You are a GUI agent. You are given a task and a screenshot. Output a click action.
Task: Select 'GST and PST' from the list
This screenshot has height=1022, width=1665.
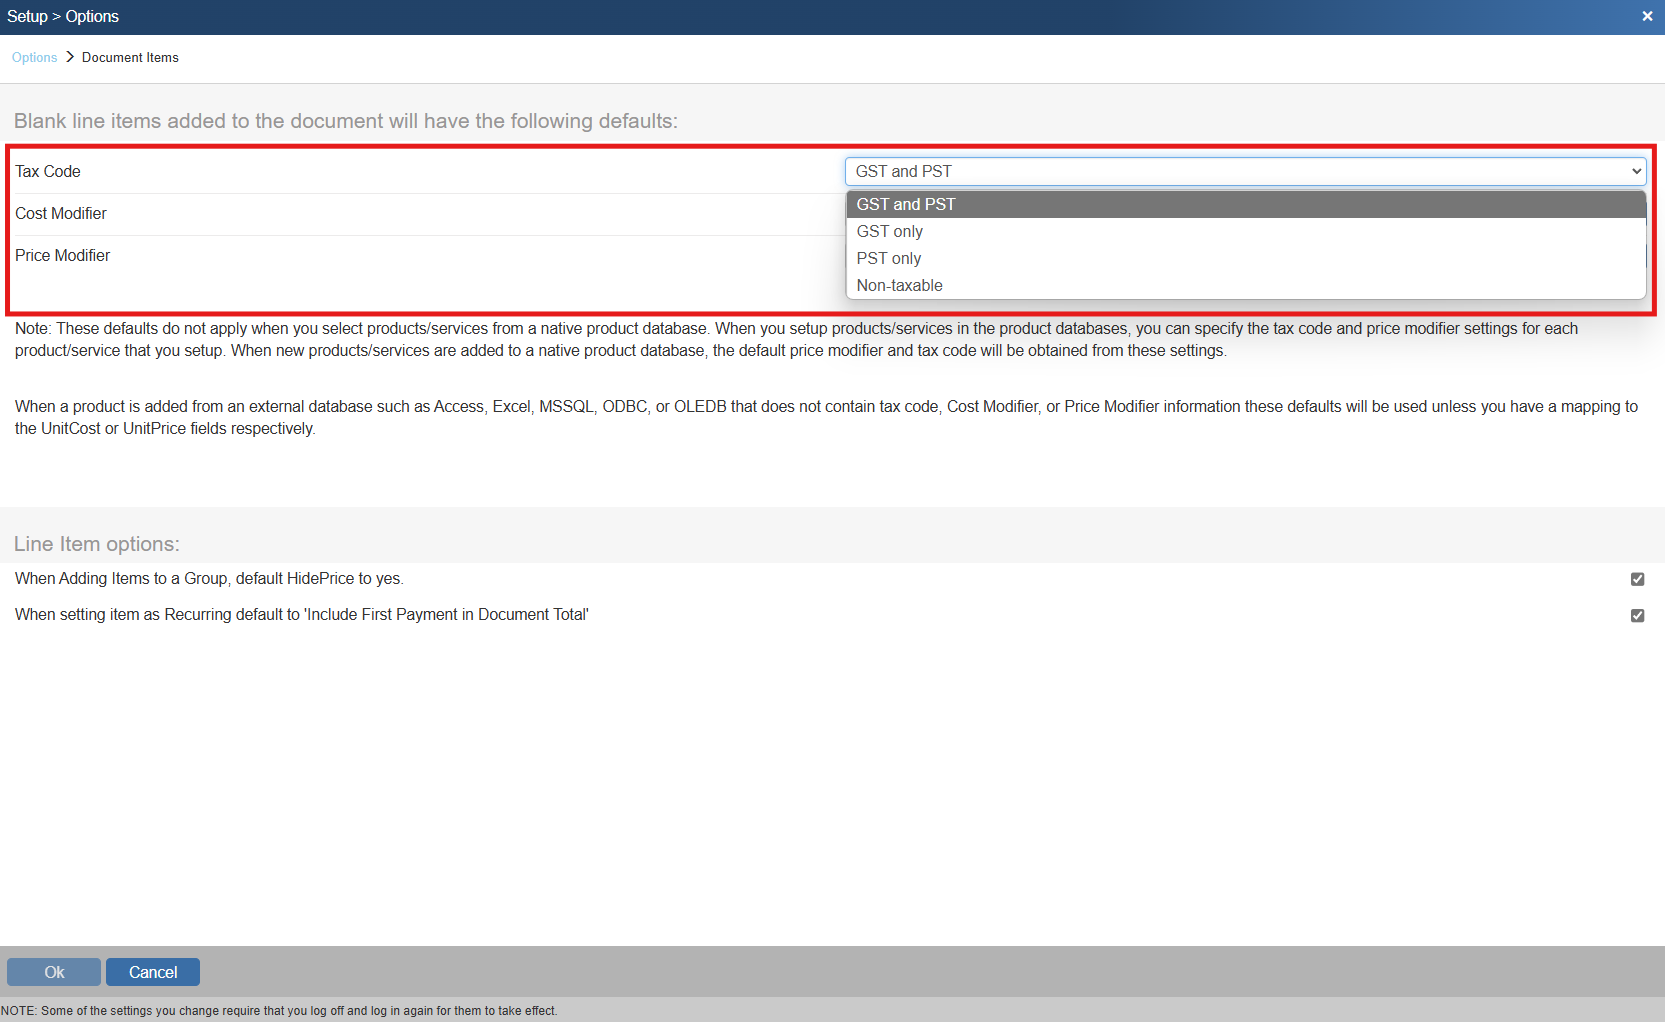(x=906, y=205)
